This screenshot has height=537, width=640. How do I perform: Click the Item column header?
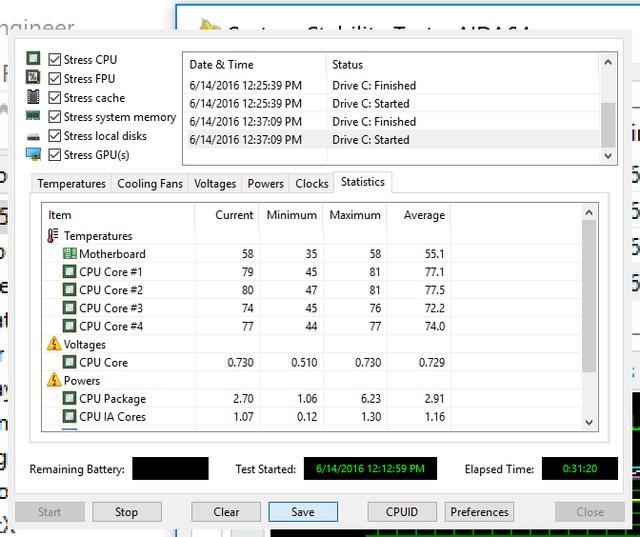[x=118, y=215]
